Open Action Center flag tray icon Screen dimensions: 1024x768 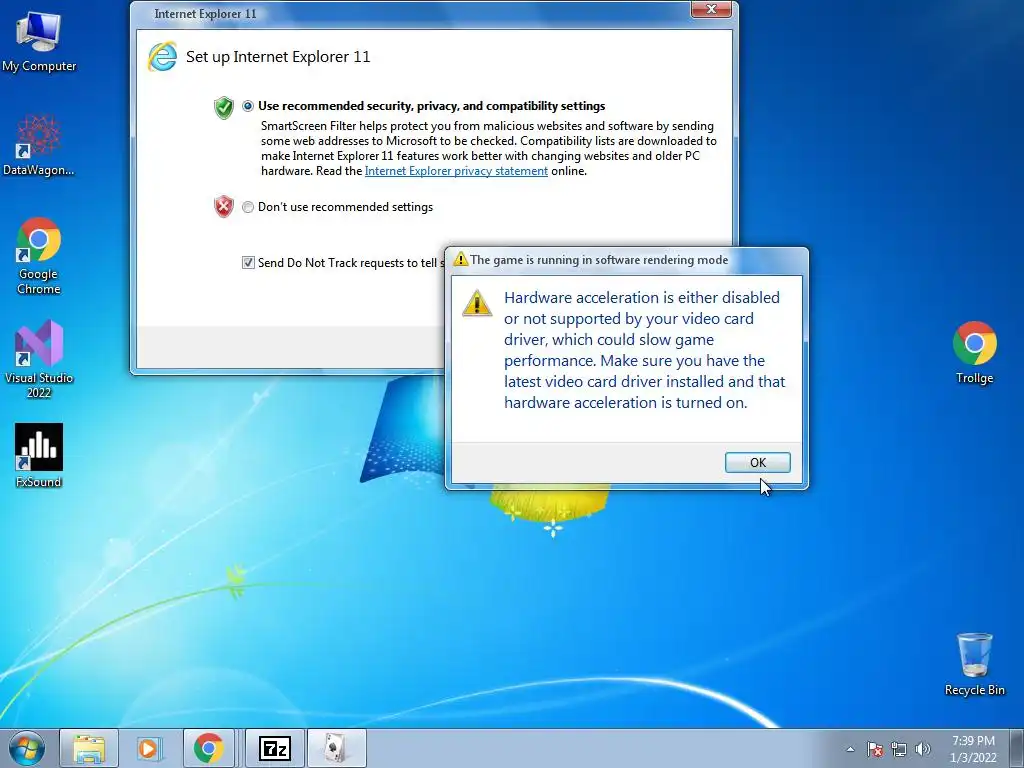coord(875,749)
